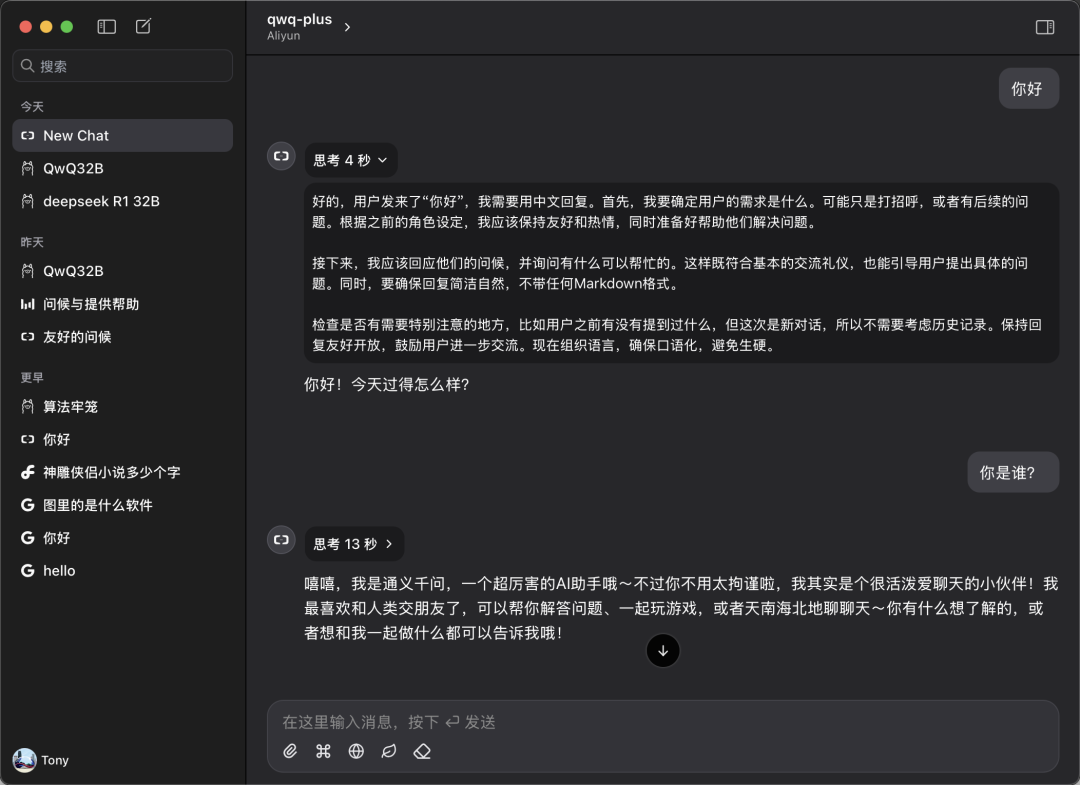Viewport: 1080px width, 785px height.
Task: Clear context using the eraser icon
Action: point(422,751)
